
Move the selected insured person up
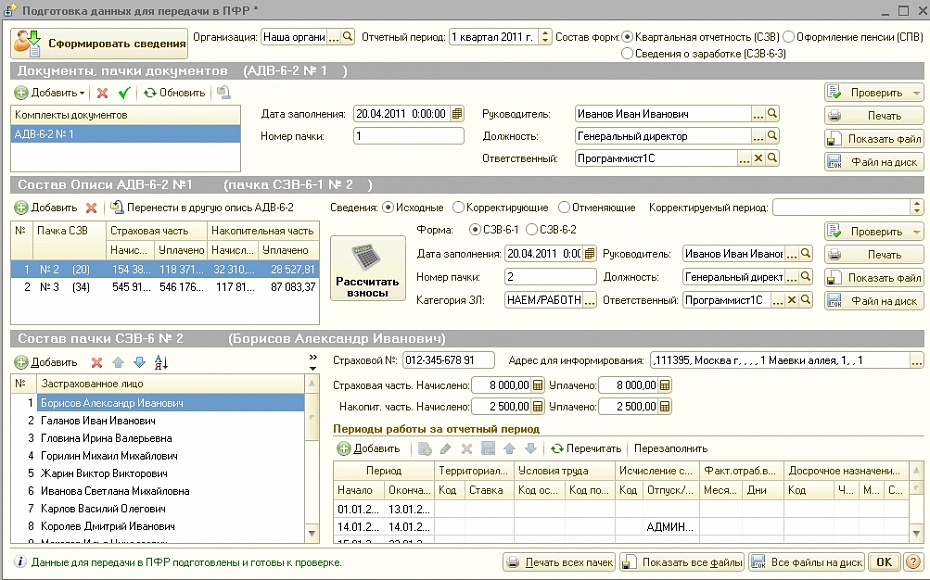pos(118,362)
